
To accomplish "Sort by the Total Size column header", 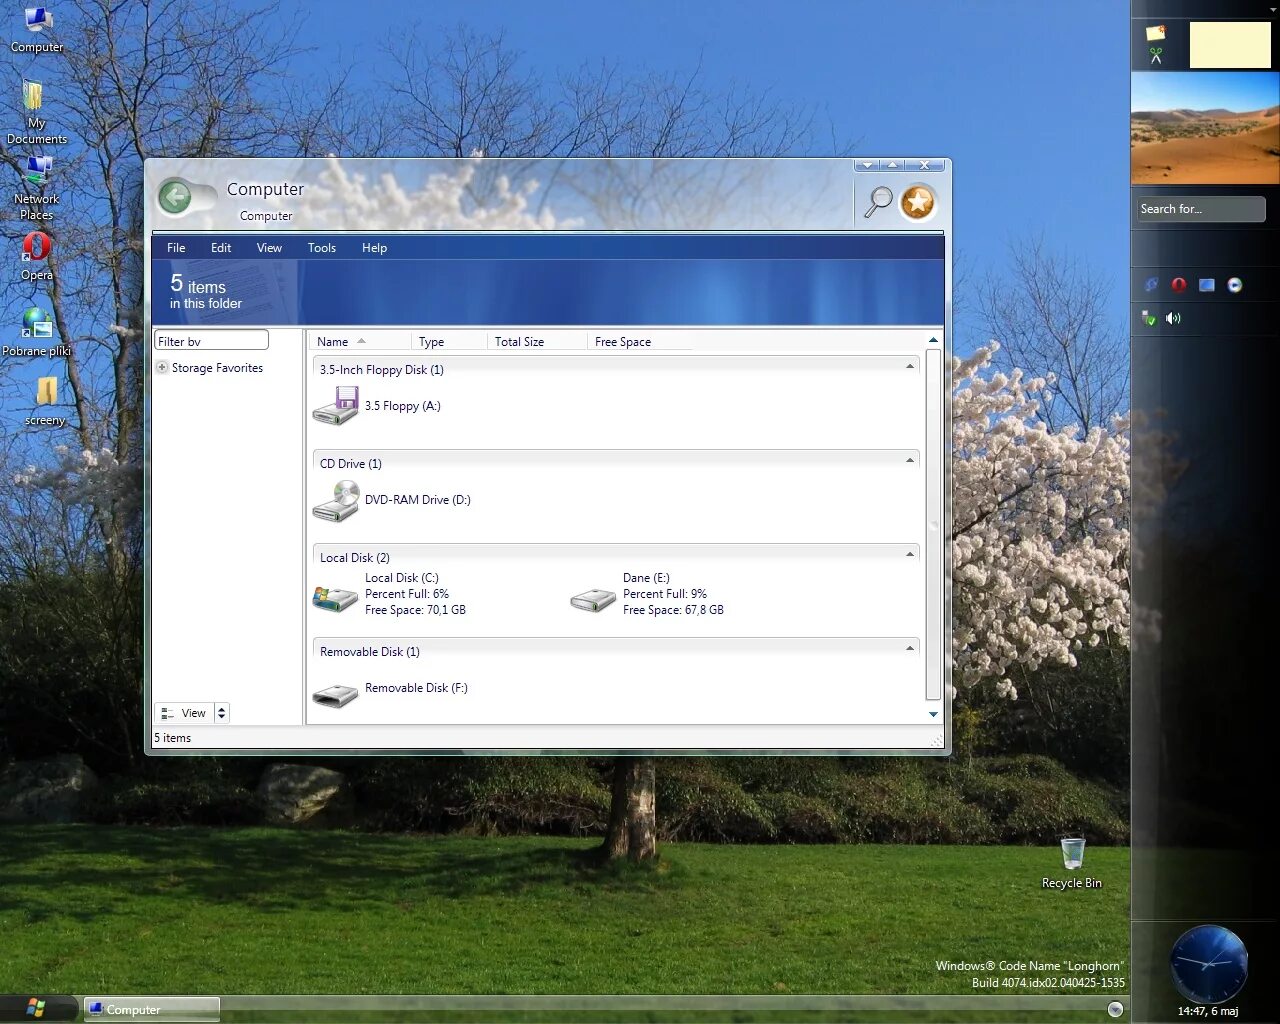I will click(x=537, y=342).
